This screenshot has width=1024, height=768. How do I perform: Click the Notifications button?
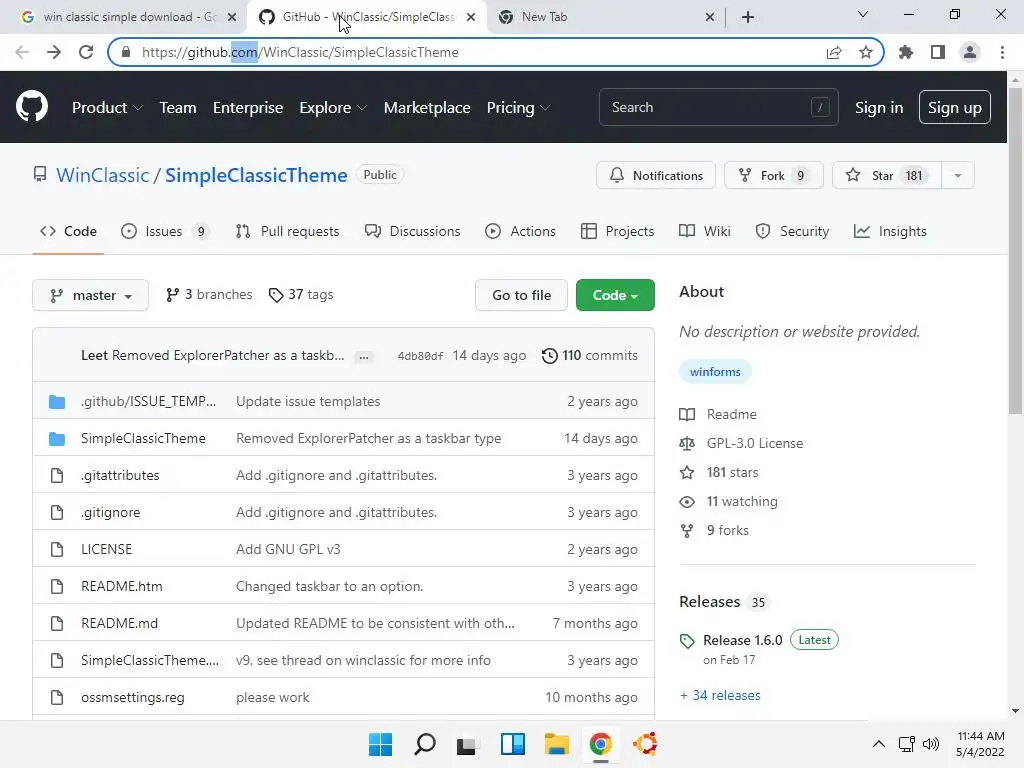[x=656, y=175]
